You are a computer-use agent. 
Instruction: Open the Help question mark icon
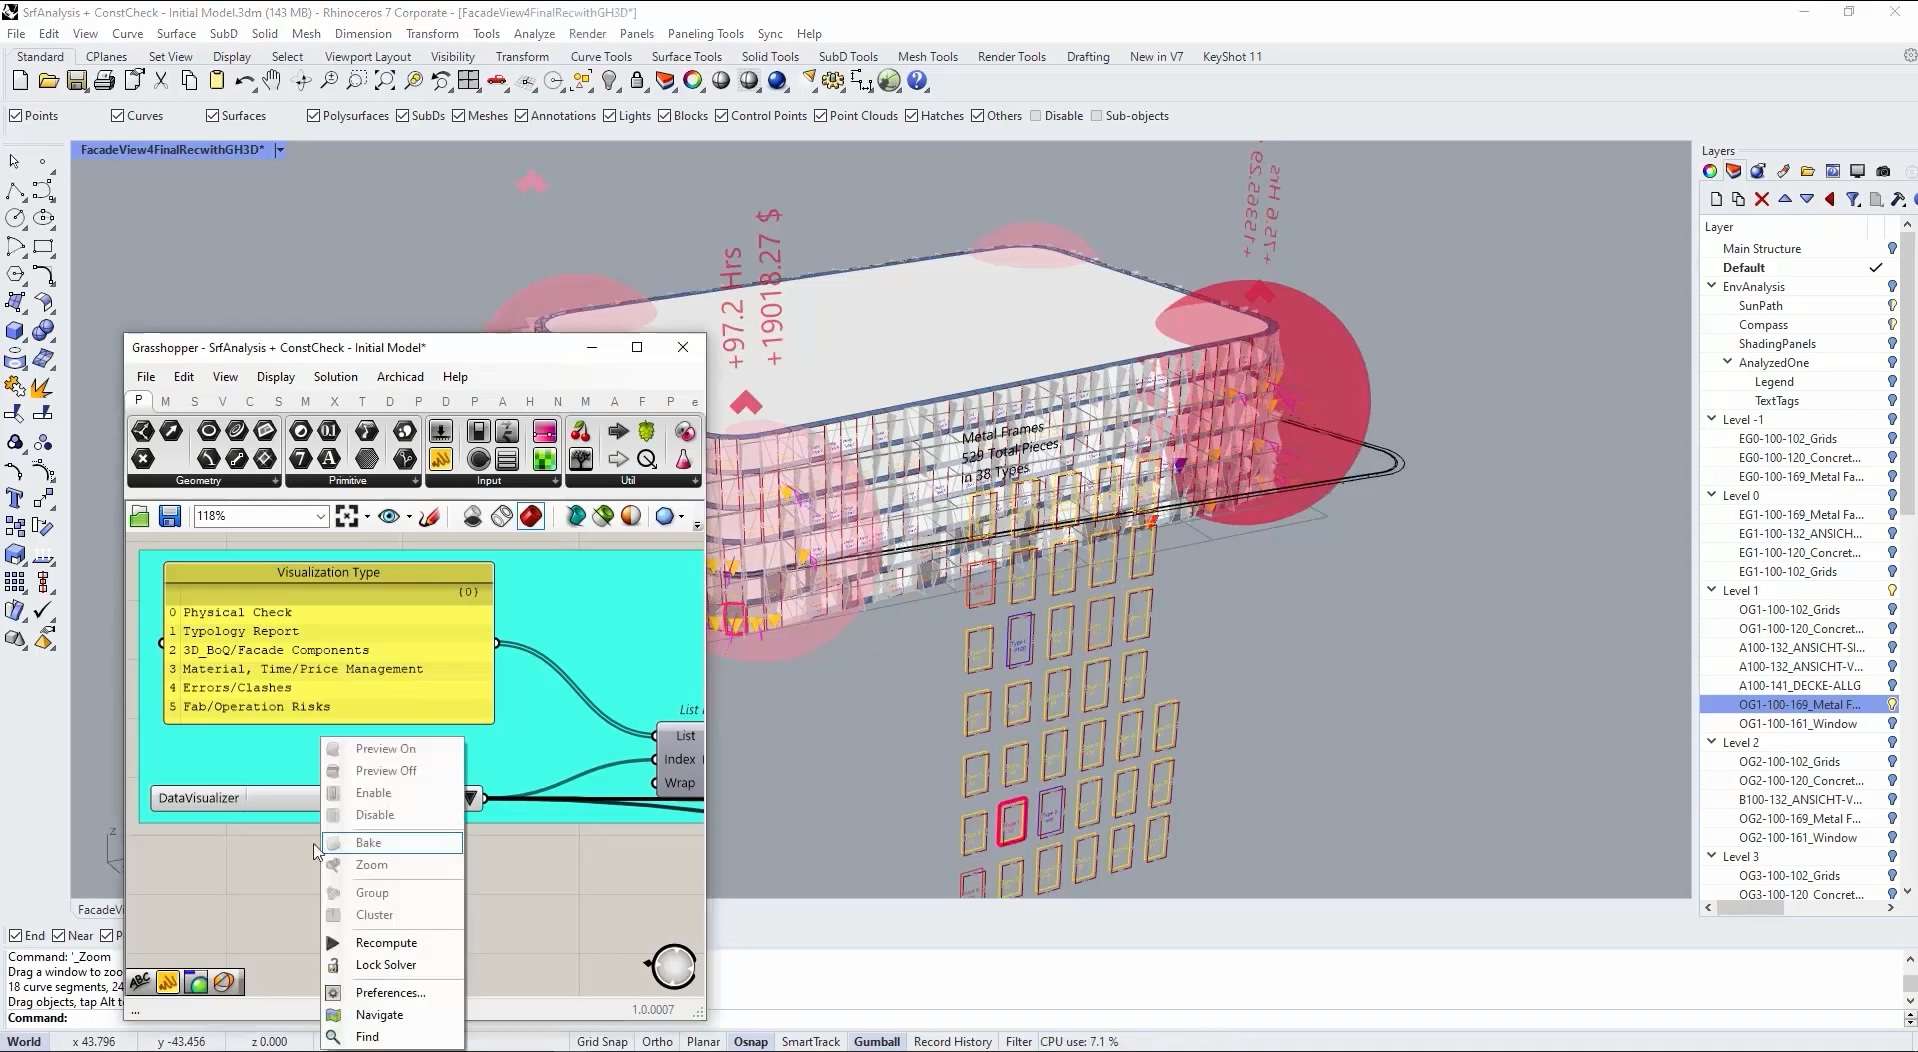[917, 81]
